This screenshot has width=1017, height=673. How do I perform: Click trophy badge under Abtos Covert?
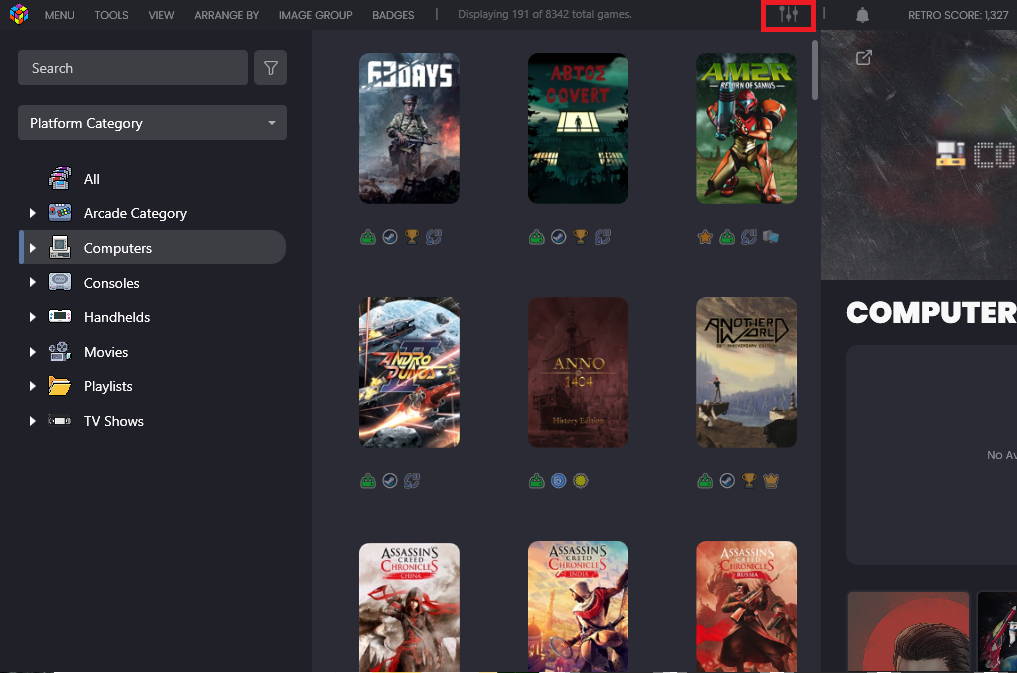point(580,237)
